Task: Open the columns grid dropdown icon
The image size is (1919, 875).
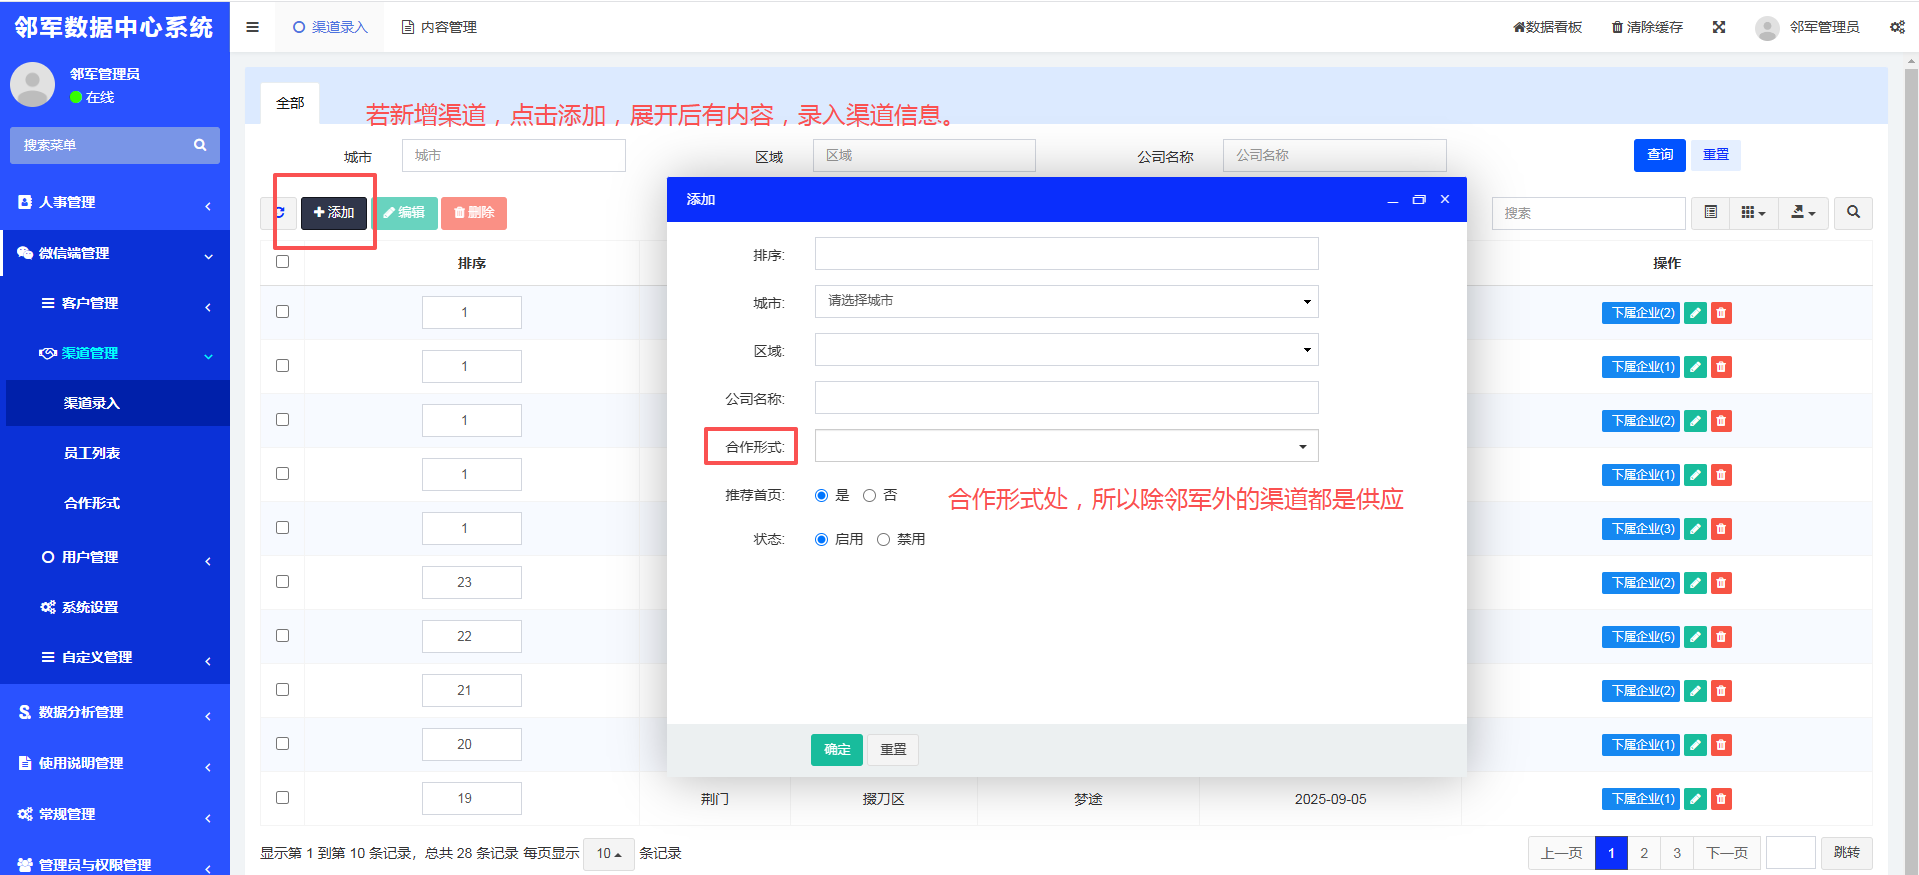Action: pos(1754,212)
